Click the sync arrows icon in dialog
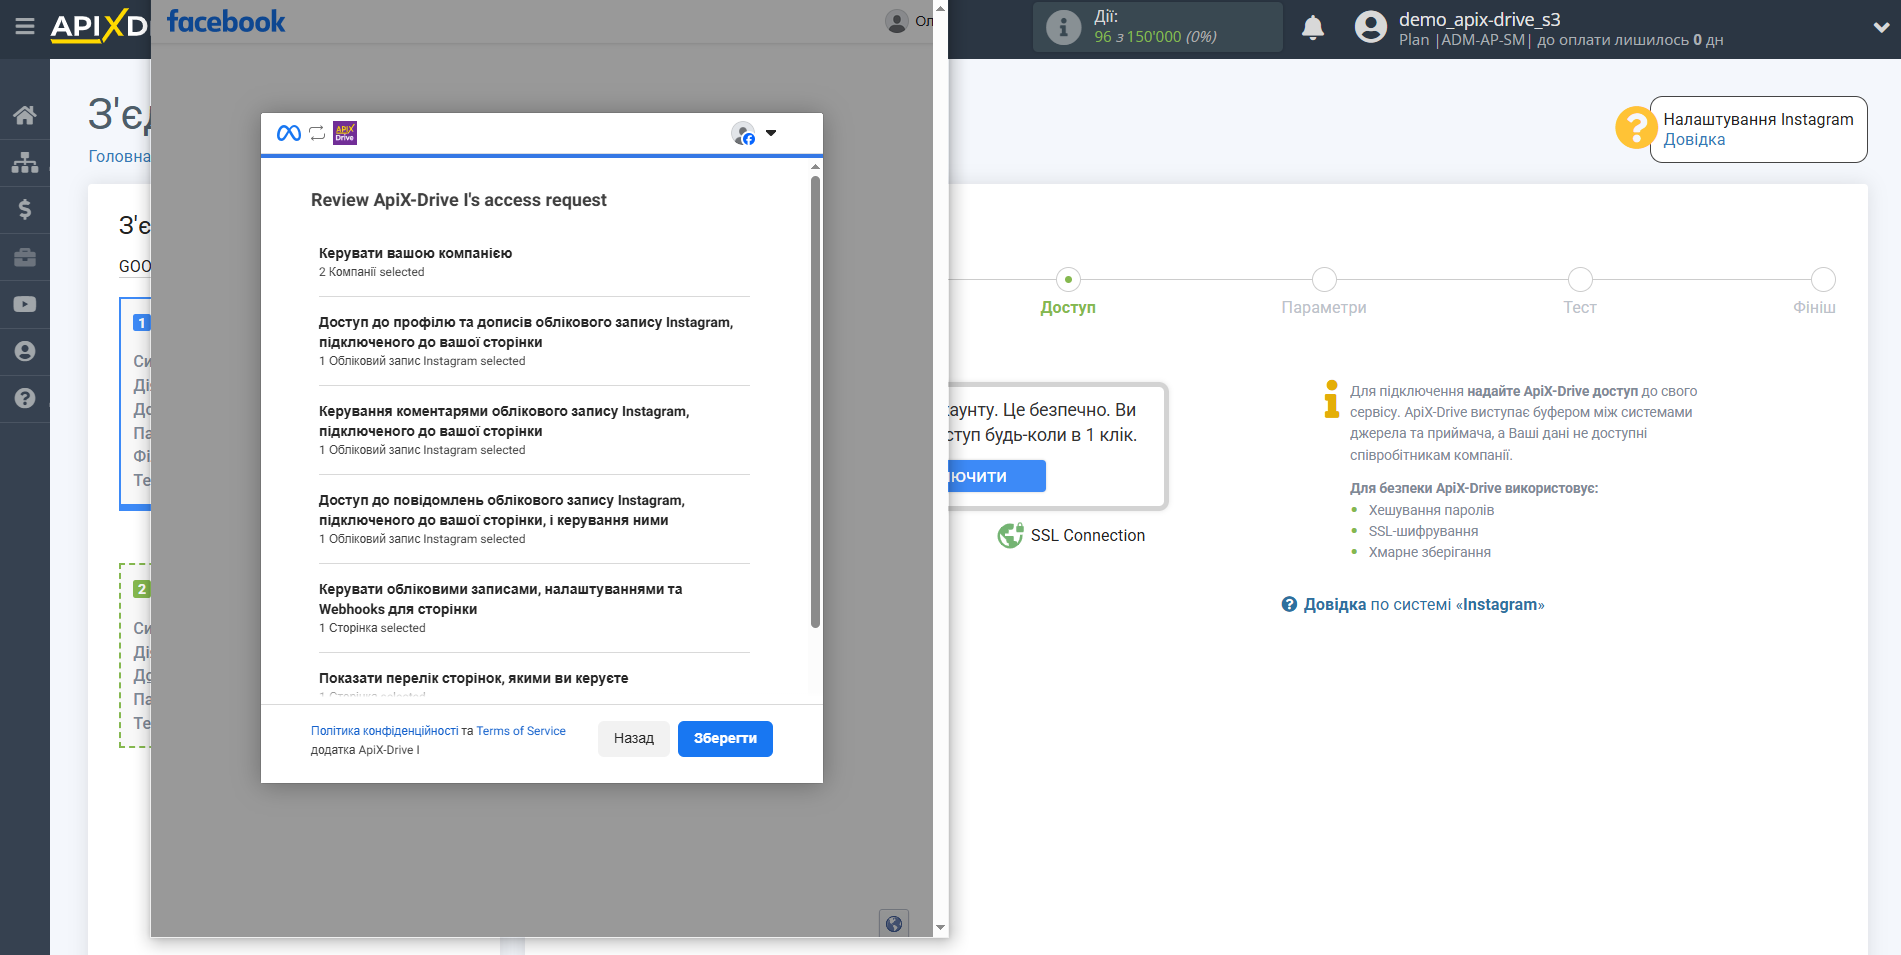The image size is (1901, 955). (317, 133)
